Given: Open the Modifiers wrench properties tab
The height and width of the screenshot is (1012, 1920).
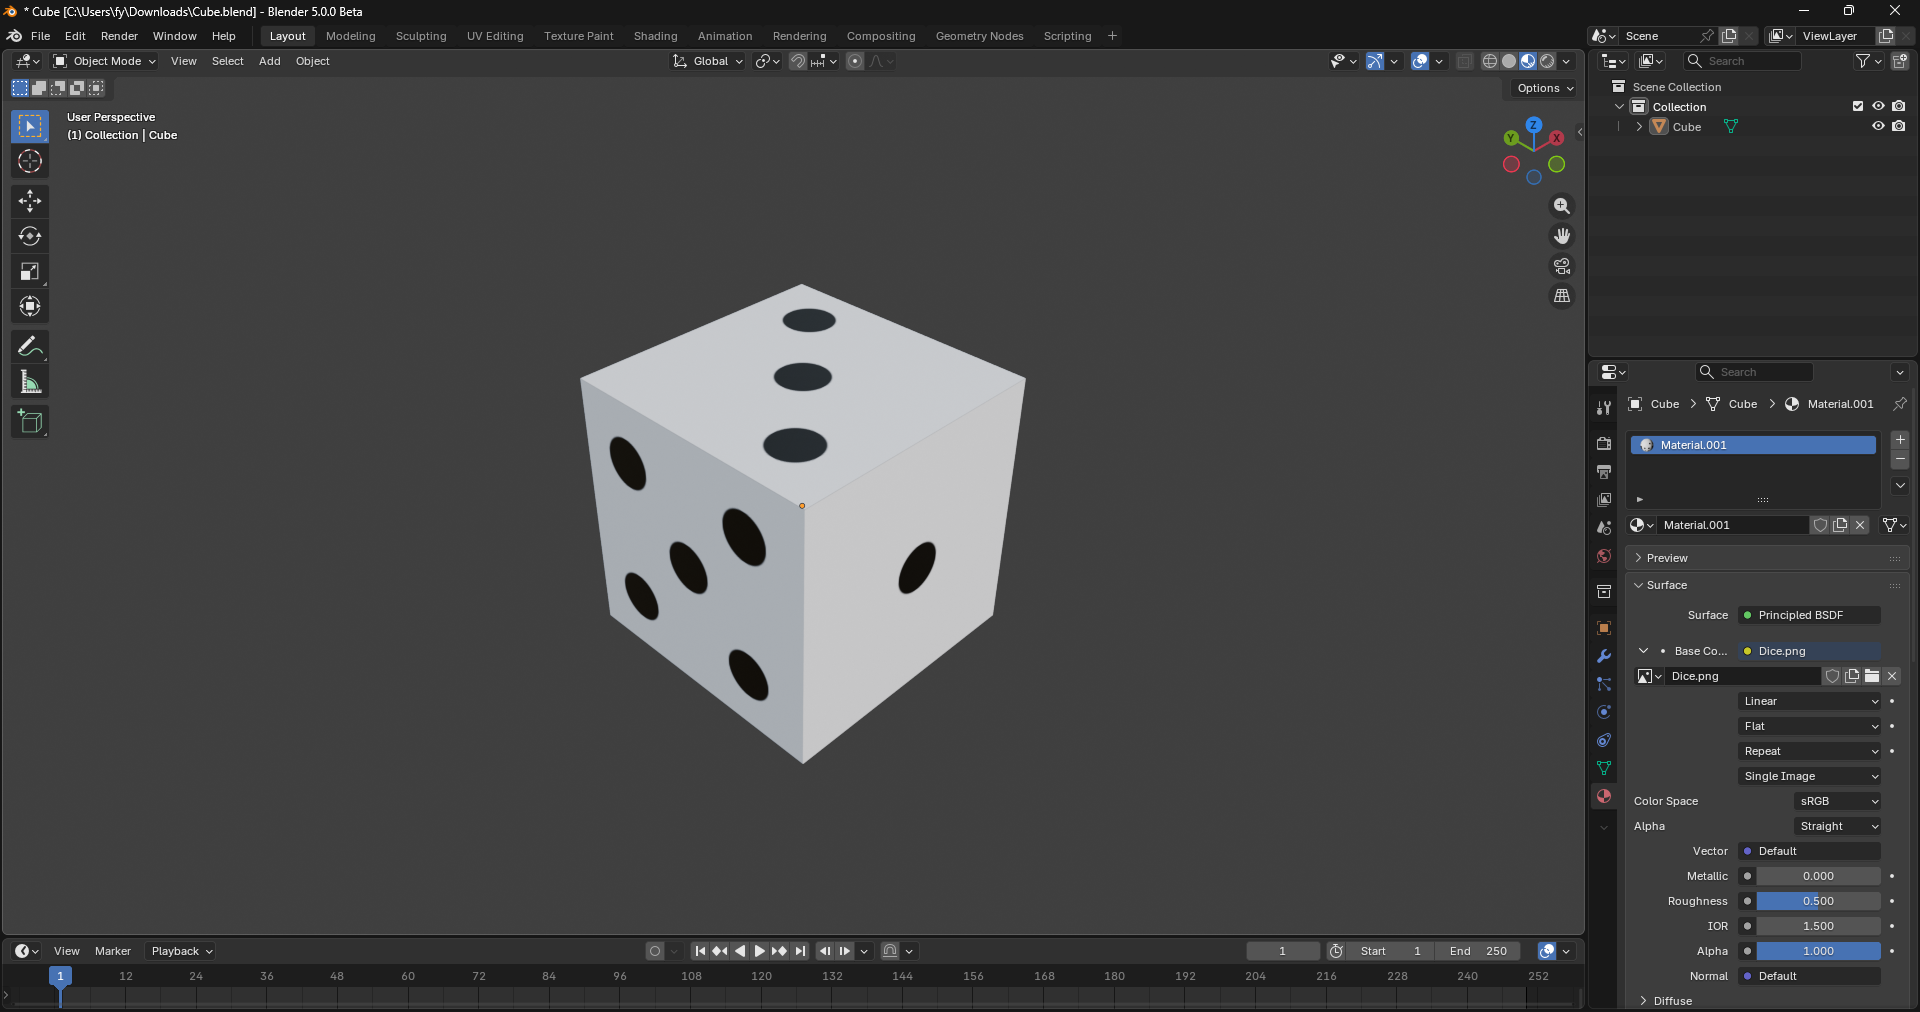Looking at the screenshot, I should tap(1604, 657).
